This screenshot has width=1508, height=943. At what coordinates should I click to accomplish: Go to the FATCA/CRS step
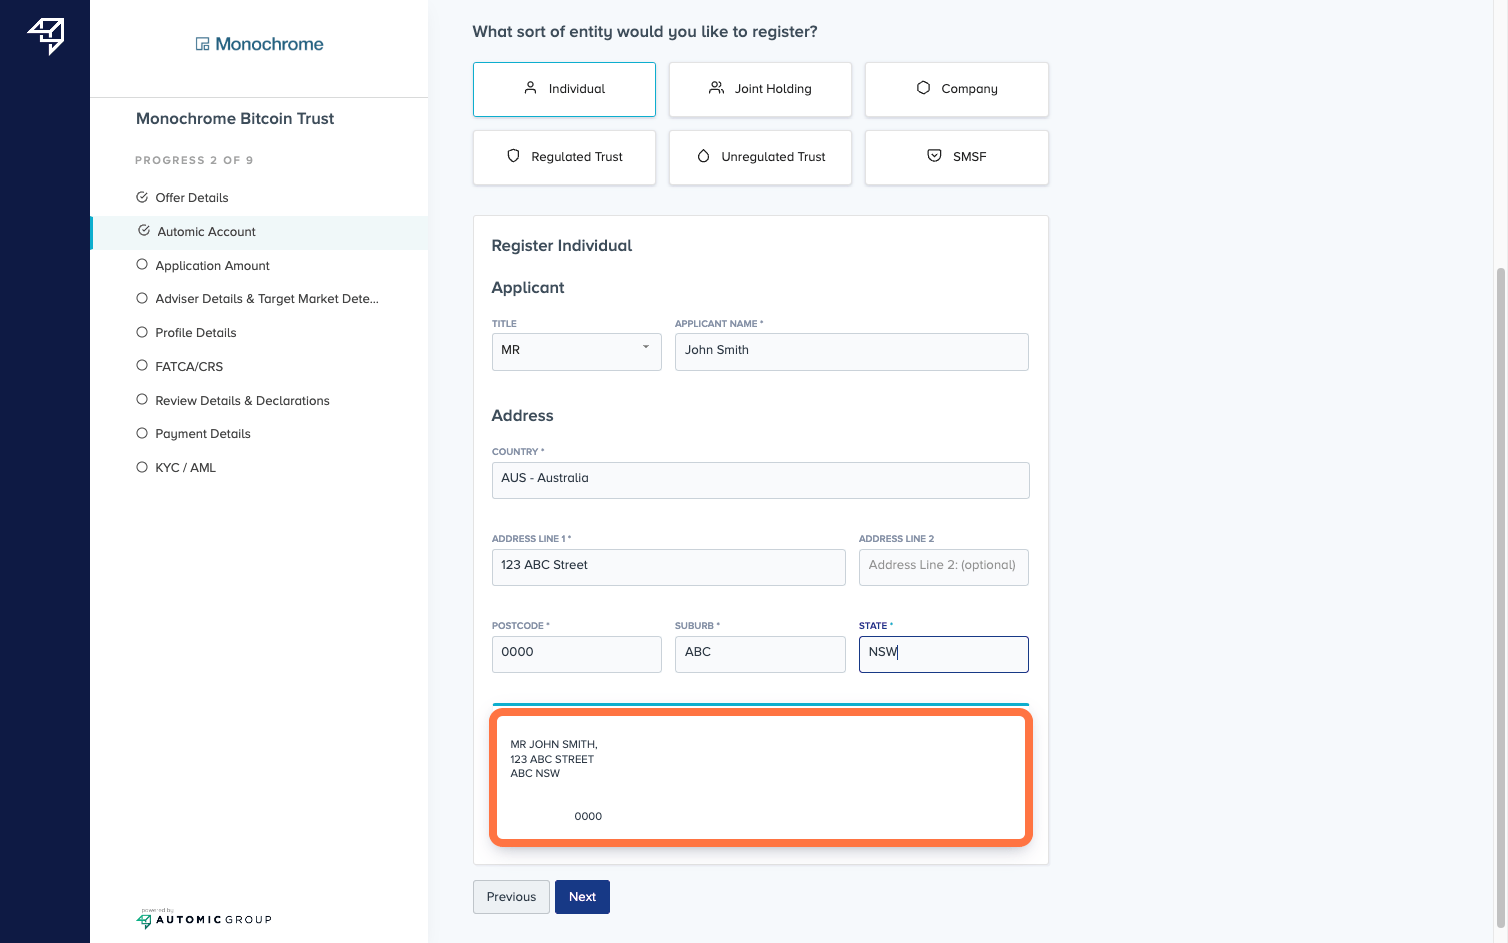pos(189,367)
